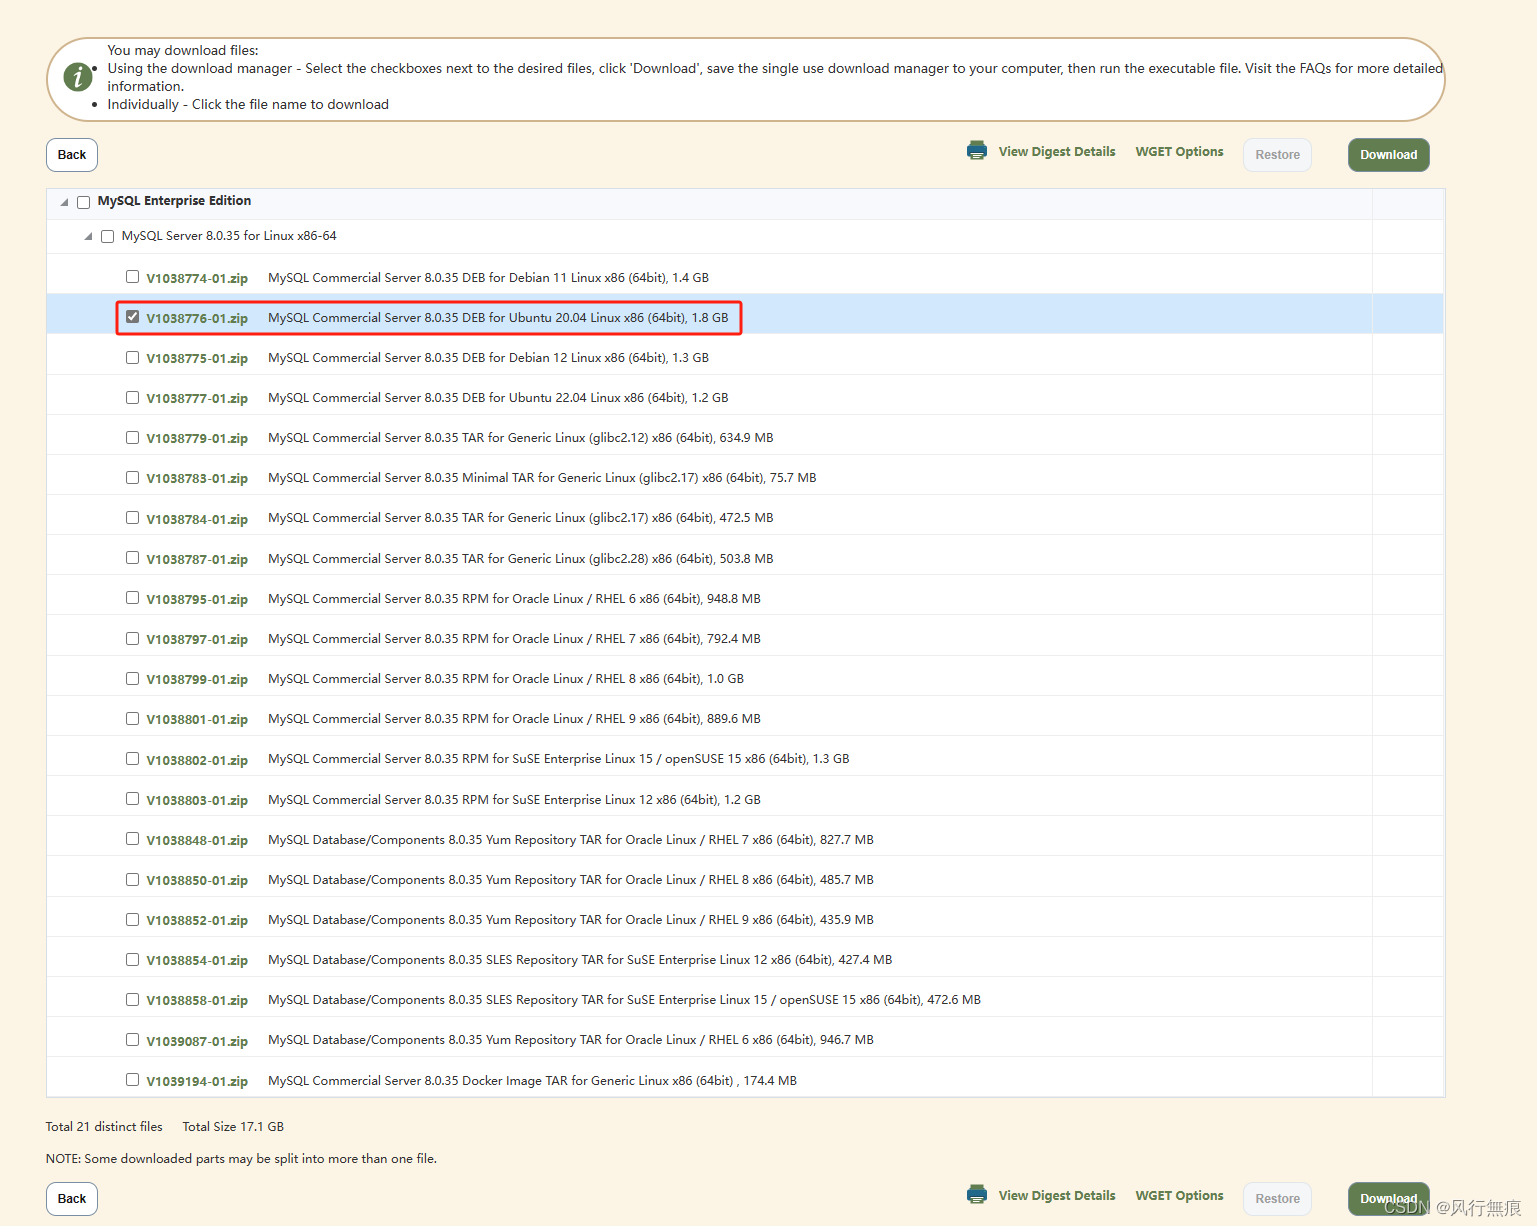The height and width of the screenshot is (1226, 1537).
Task: Open the V1038777-01.zip file link
Action: coord(197,399)
